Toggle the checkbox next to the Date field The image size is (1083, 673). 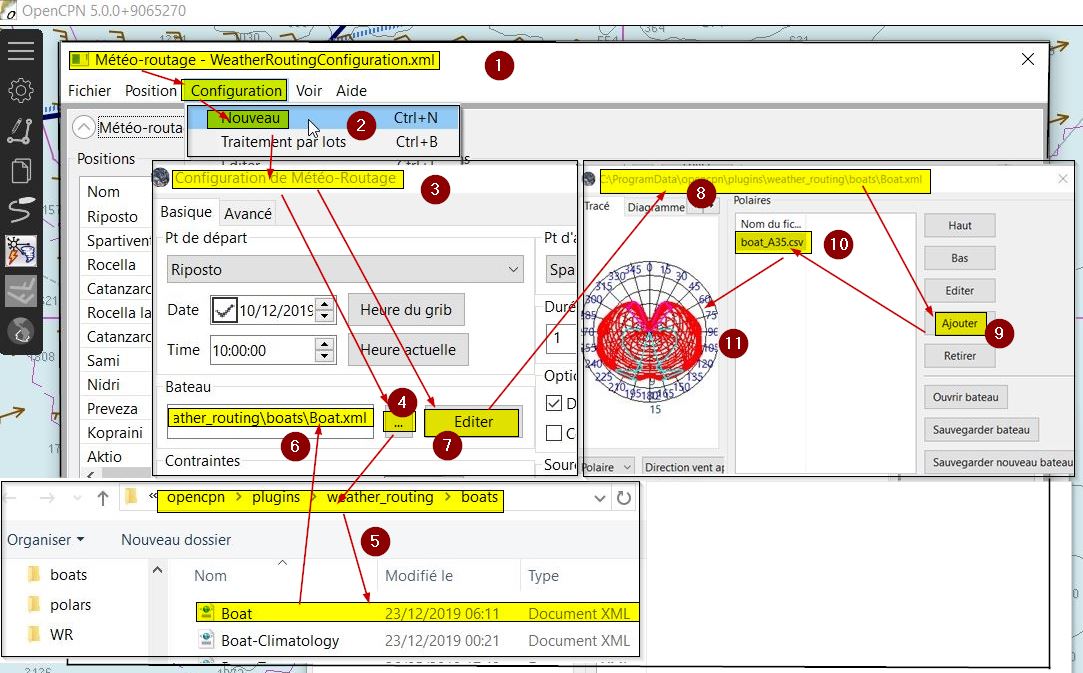(x=225, y=311)
